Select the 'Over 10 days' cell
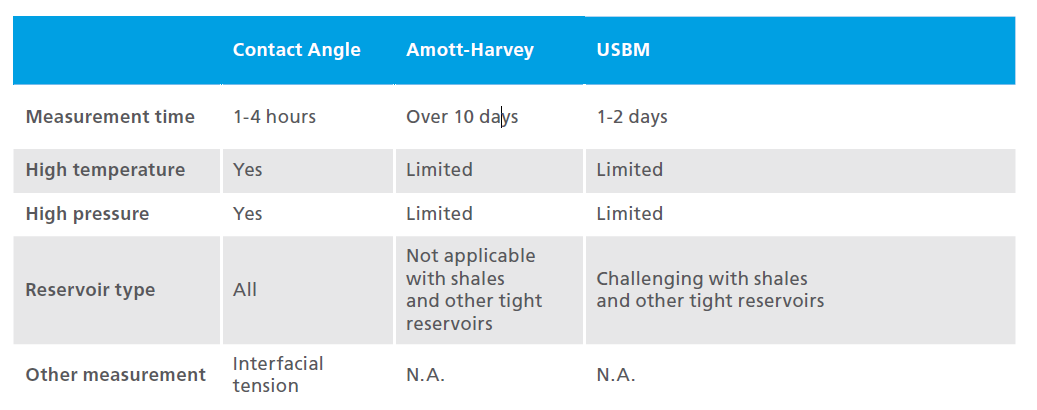Viewport: 1037px width, 410px height. 461,117
